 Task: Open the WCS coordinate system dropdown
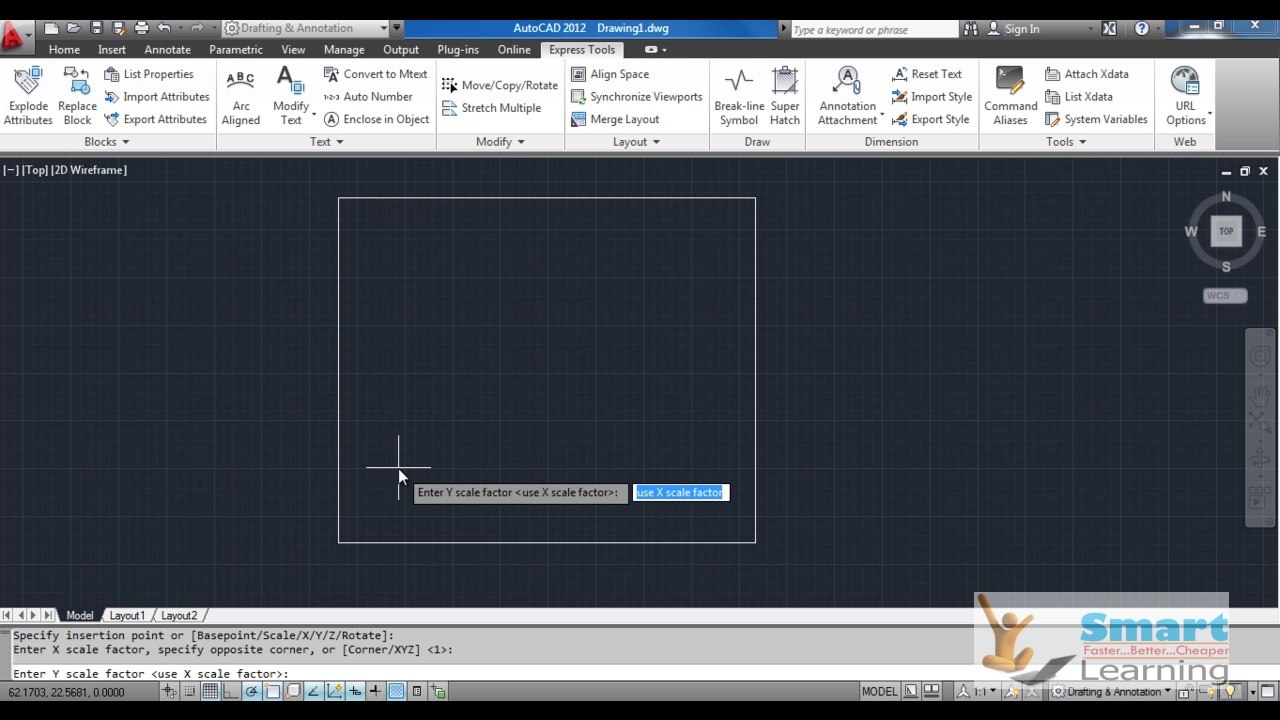1225,295
